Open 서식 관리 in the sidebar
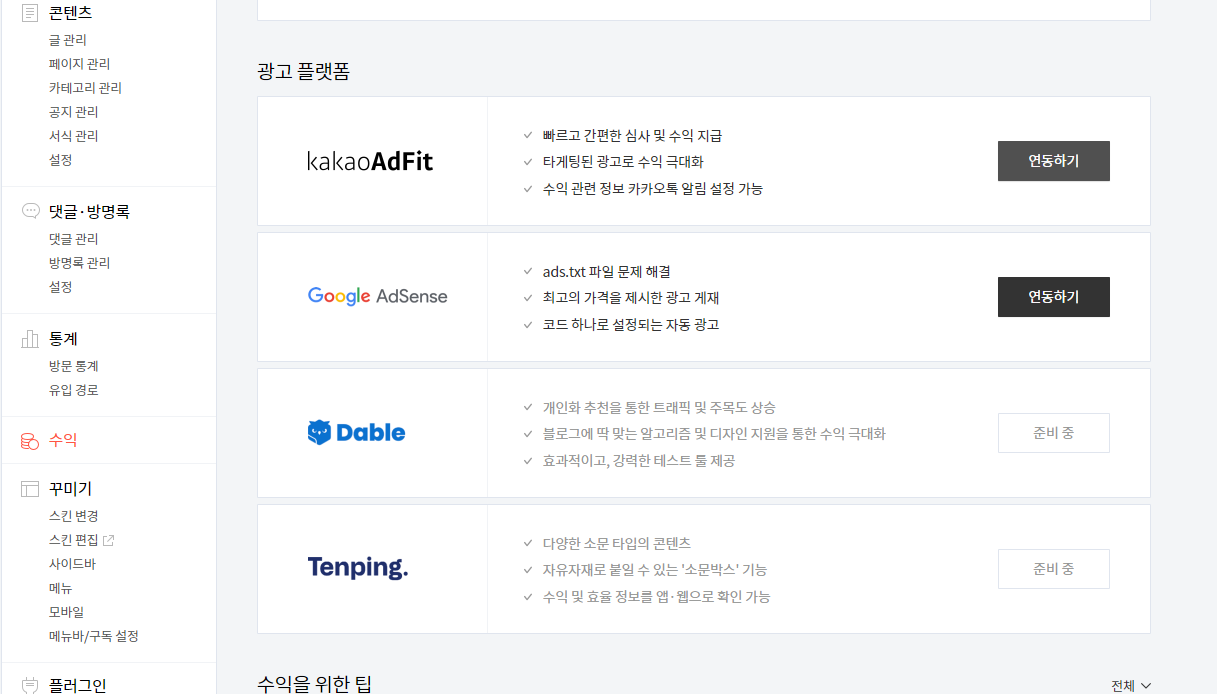Viewport: 1217px width, 694px height. tap(73, 136)
